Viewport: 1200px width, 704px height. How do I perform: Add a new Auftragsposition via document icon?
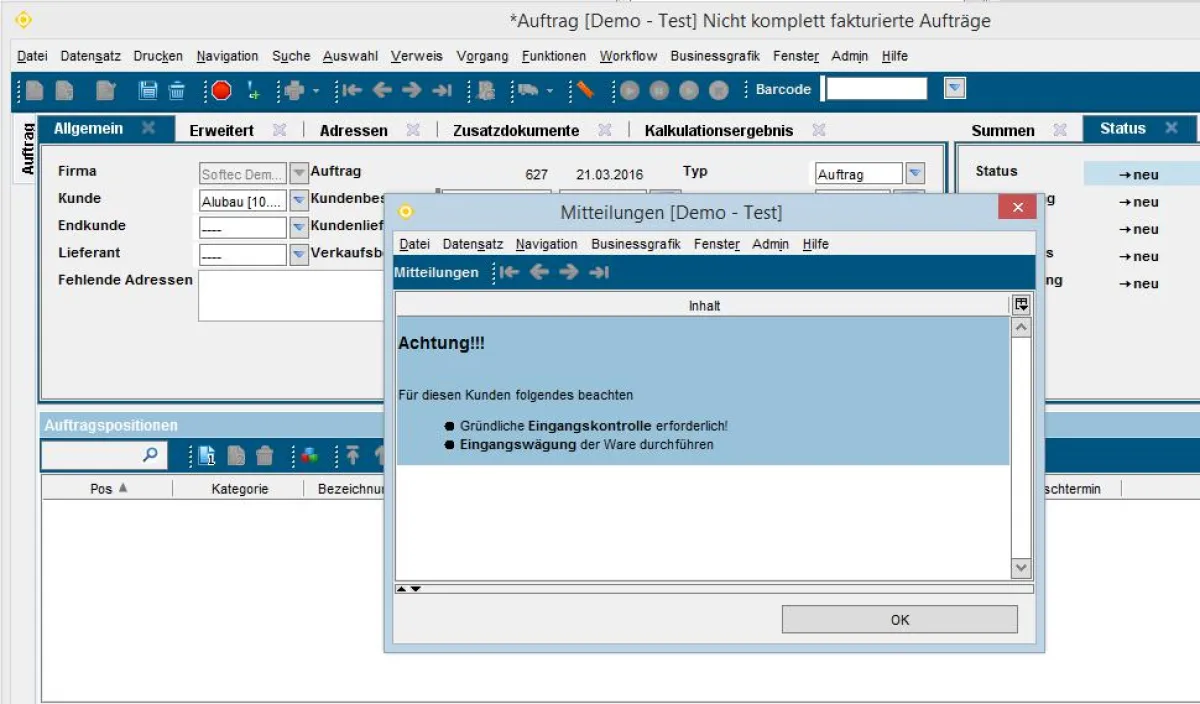tap(205, 457)
